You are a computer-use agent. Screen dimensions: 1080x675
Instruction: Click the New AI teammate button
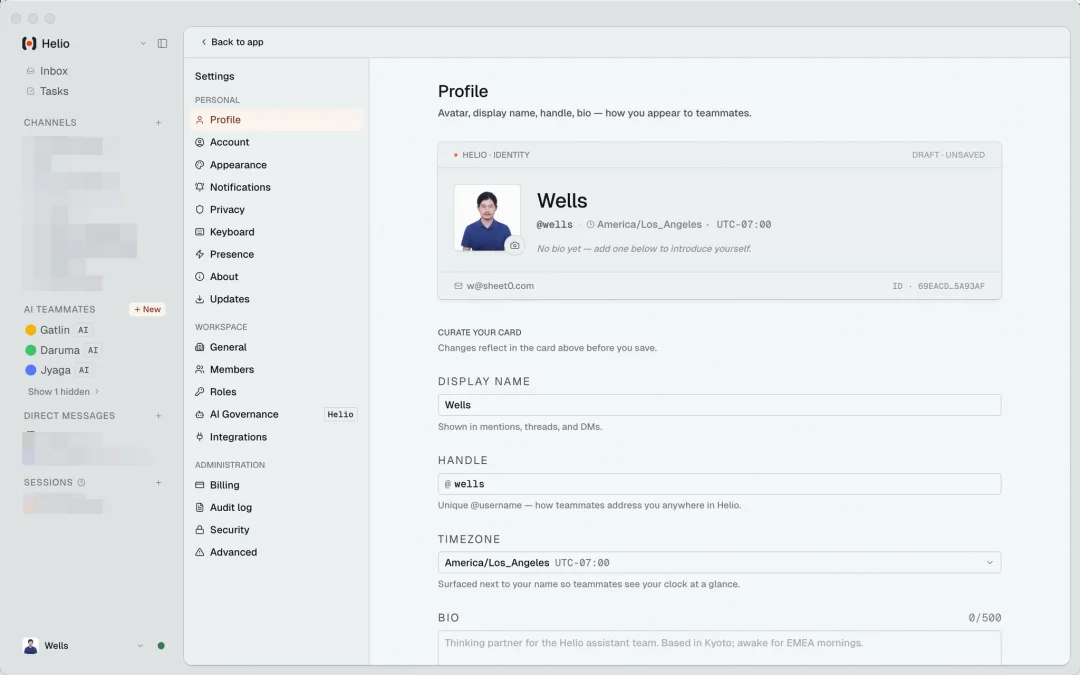click(147, 310)
